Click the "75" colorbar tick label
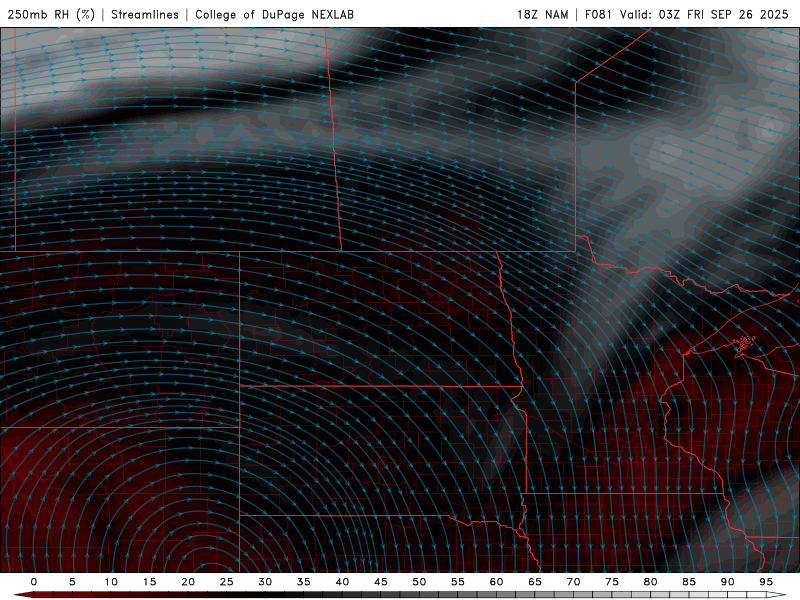Image resolution: width=800 pixels, height=600 pixels. 612,582
